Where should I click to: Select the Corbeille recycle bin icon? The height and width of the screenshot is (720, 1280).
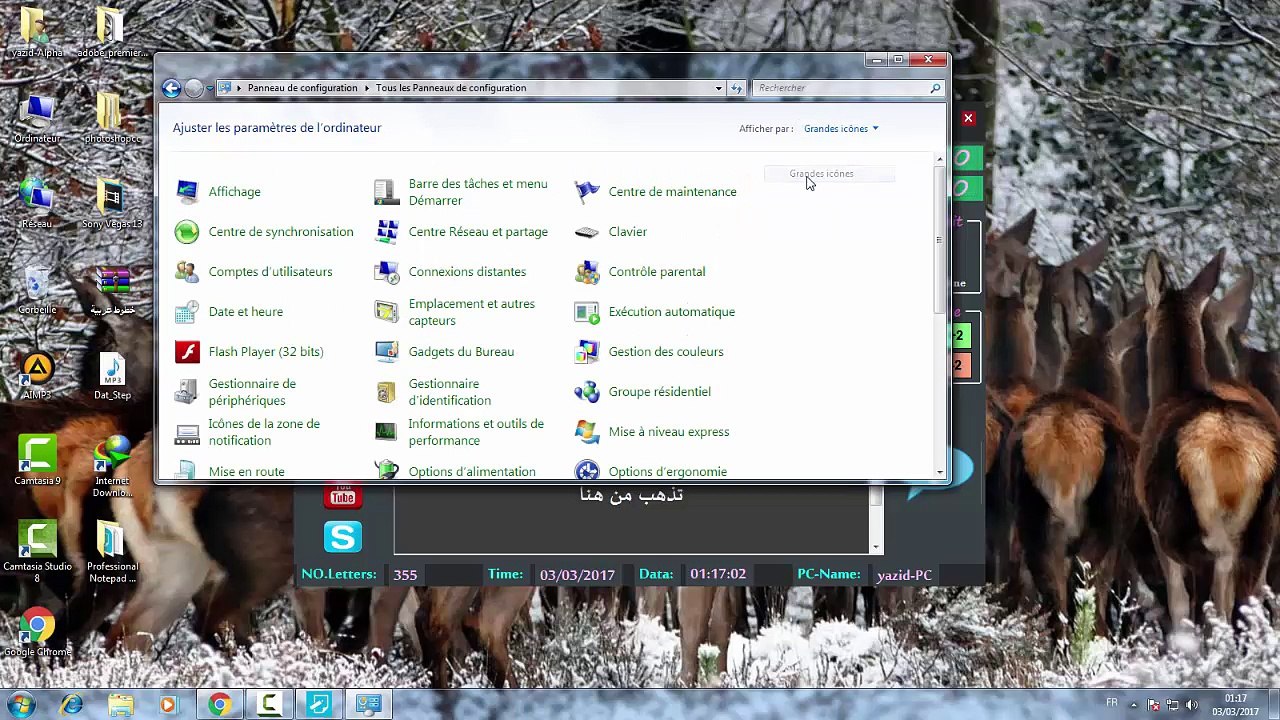coord(36,290)
